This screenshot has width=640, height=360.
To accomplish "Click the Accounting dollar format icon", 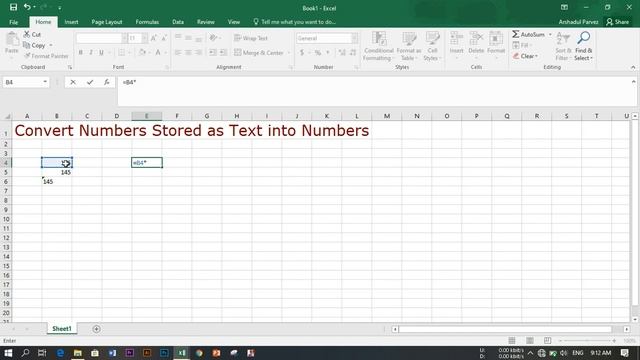I will pos(302,53).
